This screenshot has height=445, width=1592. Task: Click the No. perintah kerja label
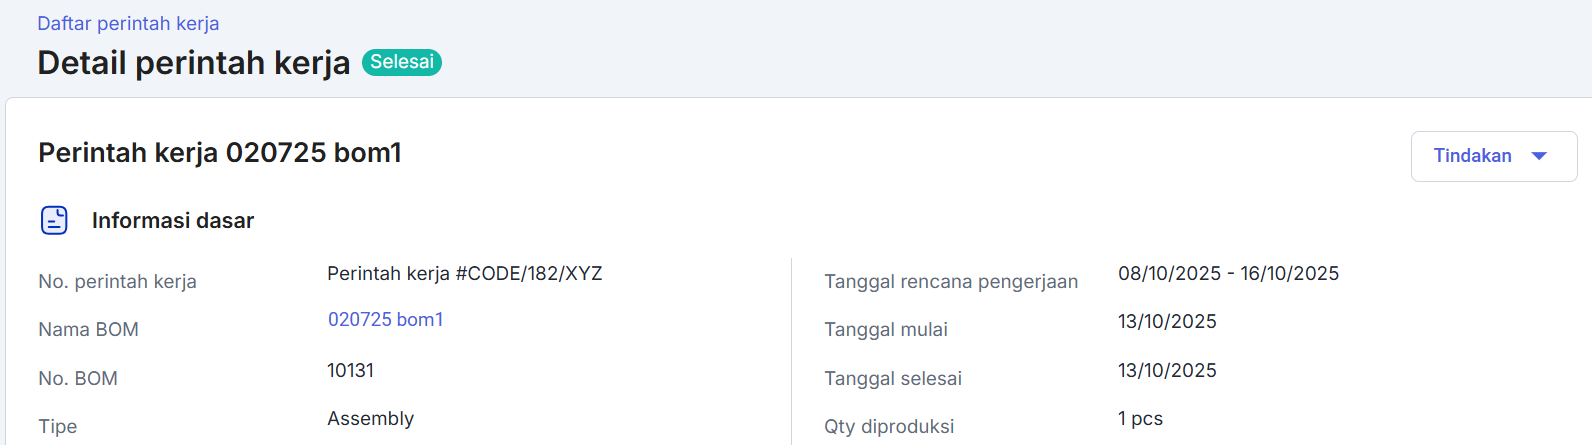coord(117,282)
